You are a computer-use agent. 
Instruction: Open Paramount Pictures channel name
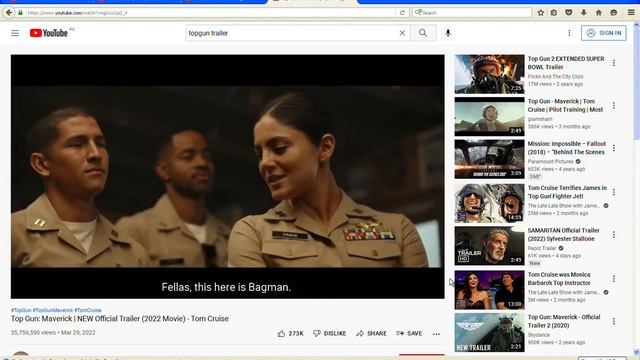pos(550,161)
